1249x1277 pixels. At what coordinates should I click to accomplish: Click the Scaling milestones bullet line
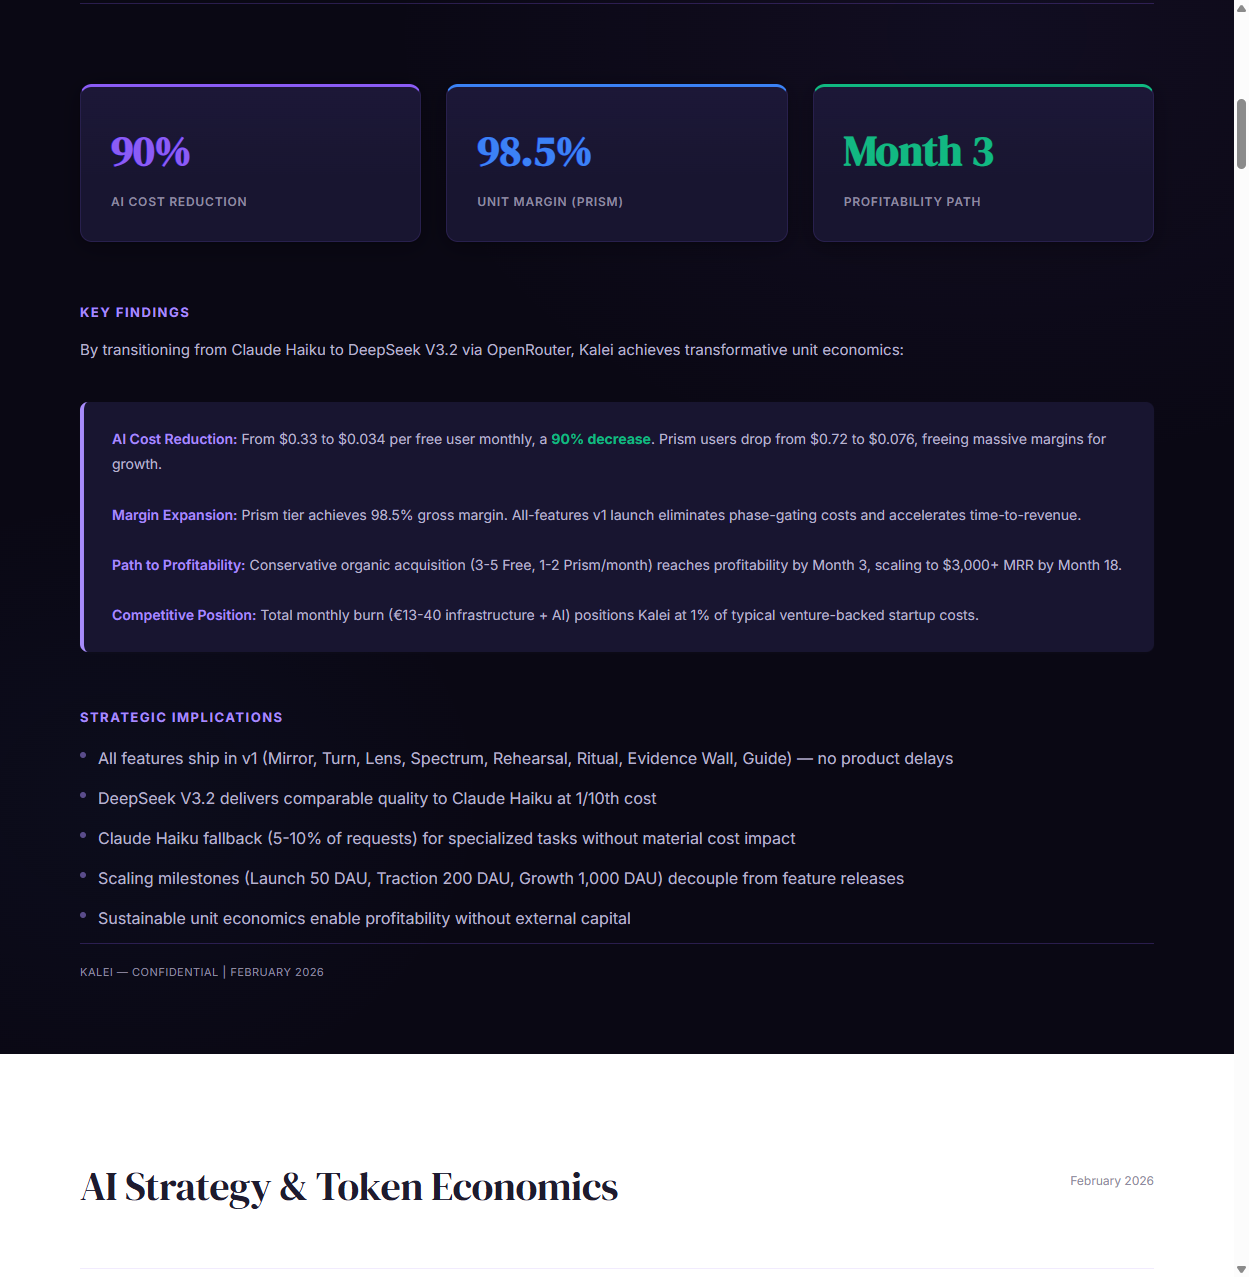click(500, 879)
